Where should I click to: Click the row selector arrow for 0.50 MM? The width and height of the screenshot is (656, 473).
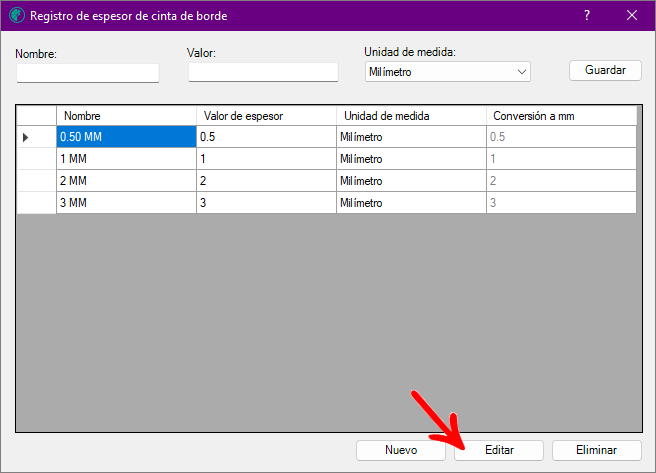36,137
